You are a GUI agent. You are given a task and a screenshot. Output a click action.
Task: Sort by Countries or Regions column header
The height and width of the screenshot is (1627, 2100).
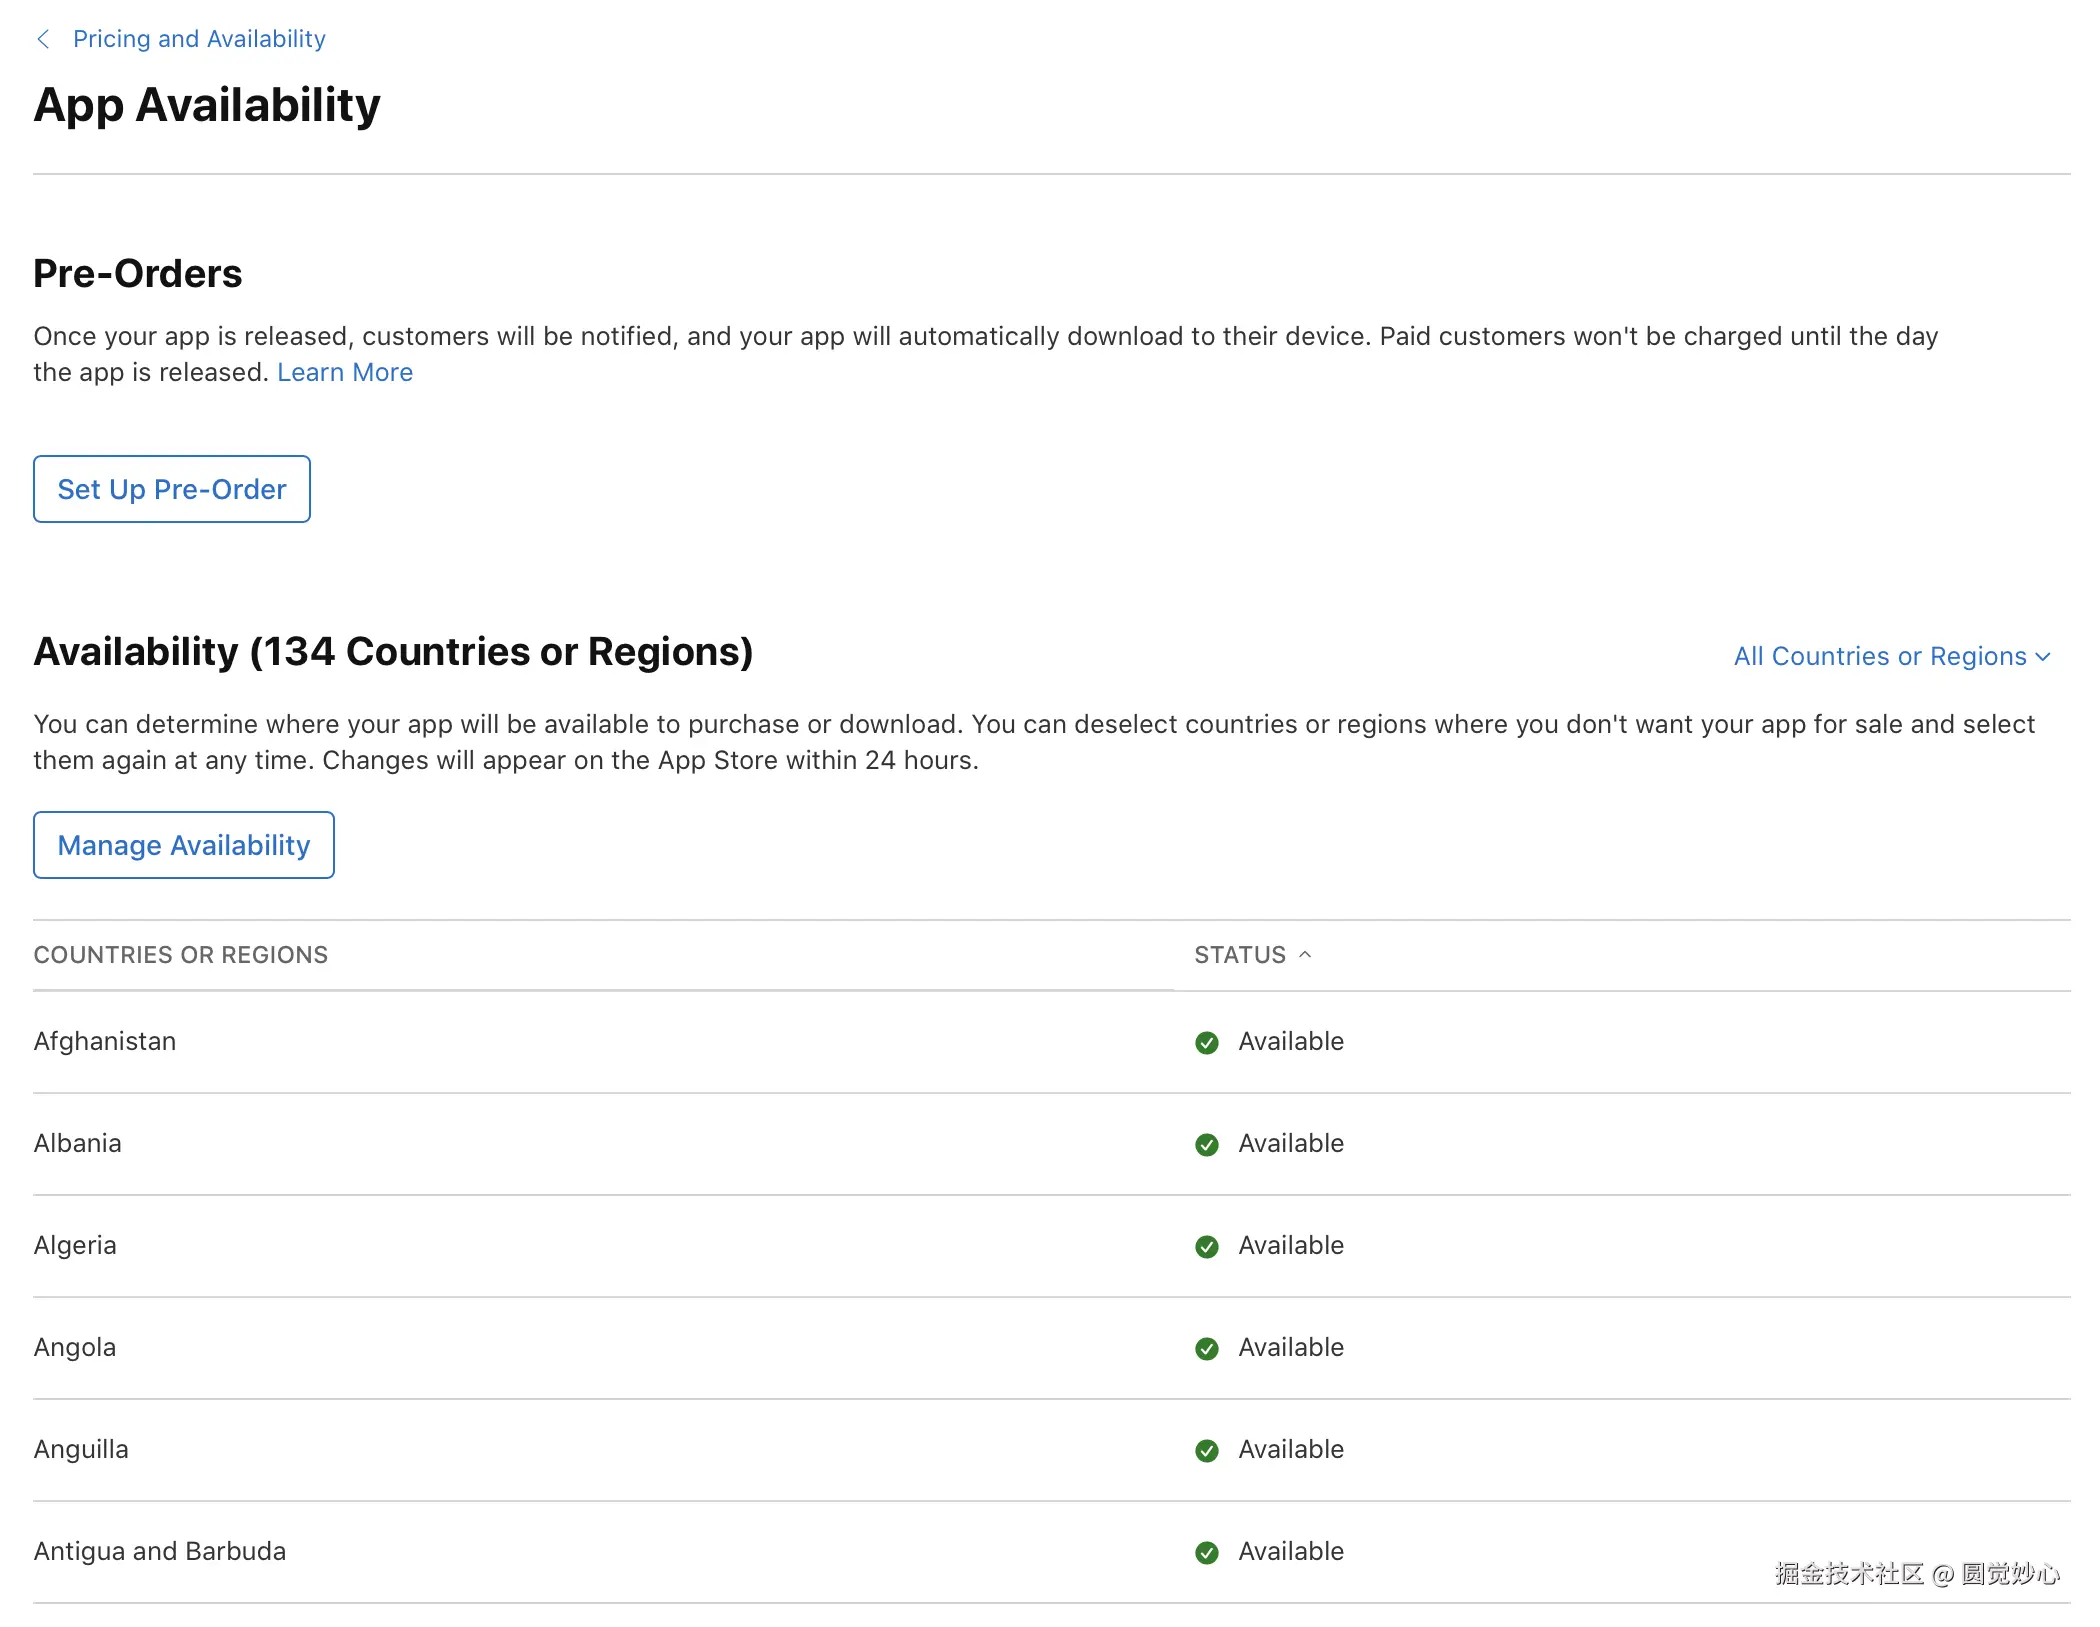coord(181,955)
